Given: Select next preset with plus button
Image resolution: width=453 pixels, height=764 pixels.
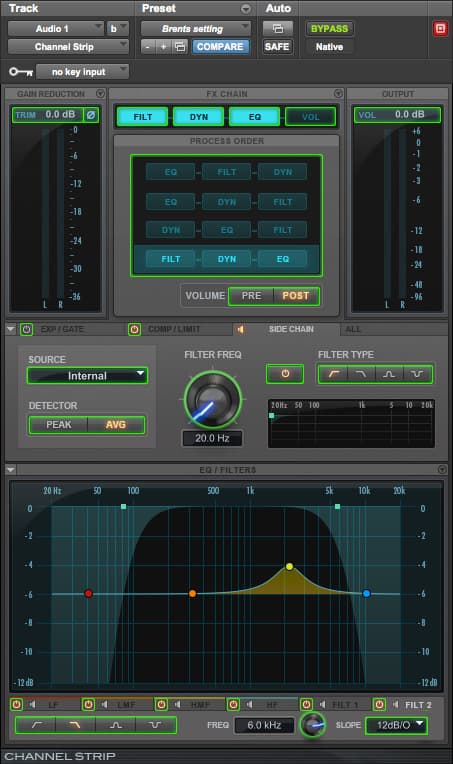Looking at the screenshot, I should [x=164, y=47].
